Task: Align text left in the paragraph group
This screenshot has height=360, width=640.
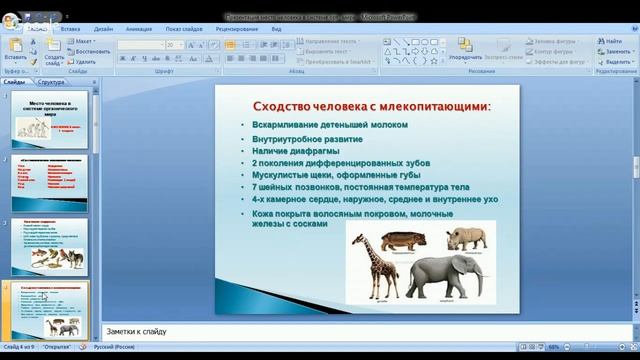Action: 230,59
